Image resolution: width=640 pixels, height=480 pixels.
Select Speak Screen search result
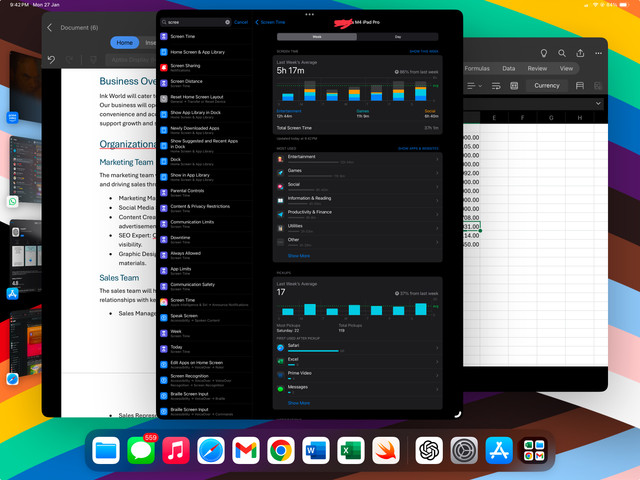[x=205, y=318]
